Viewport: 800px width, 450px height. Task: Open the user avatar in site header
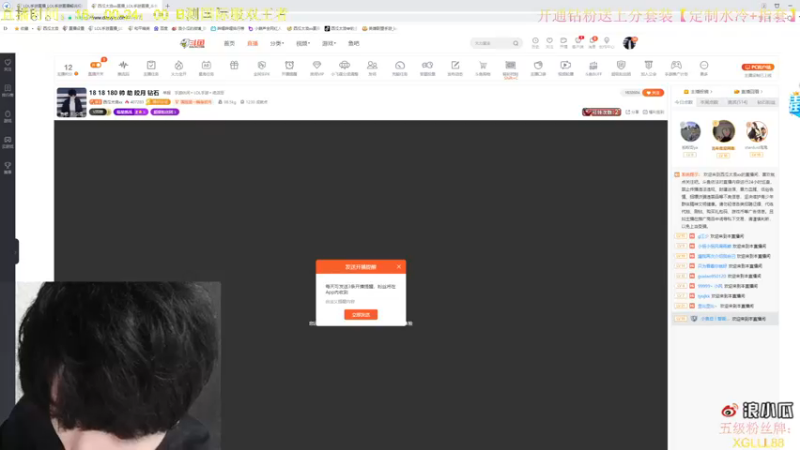630,43
